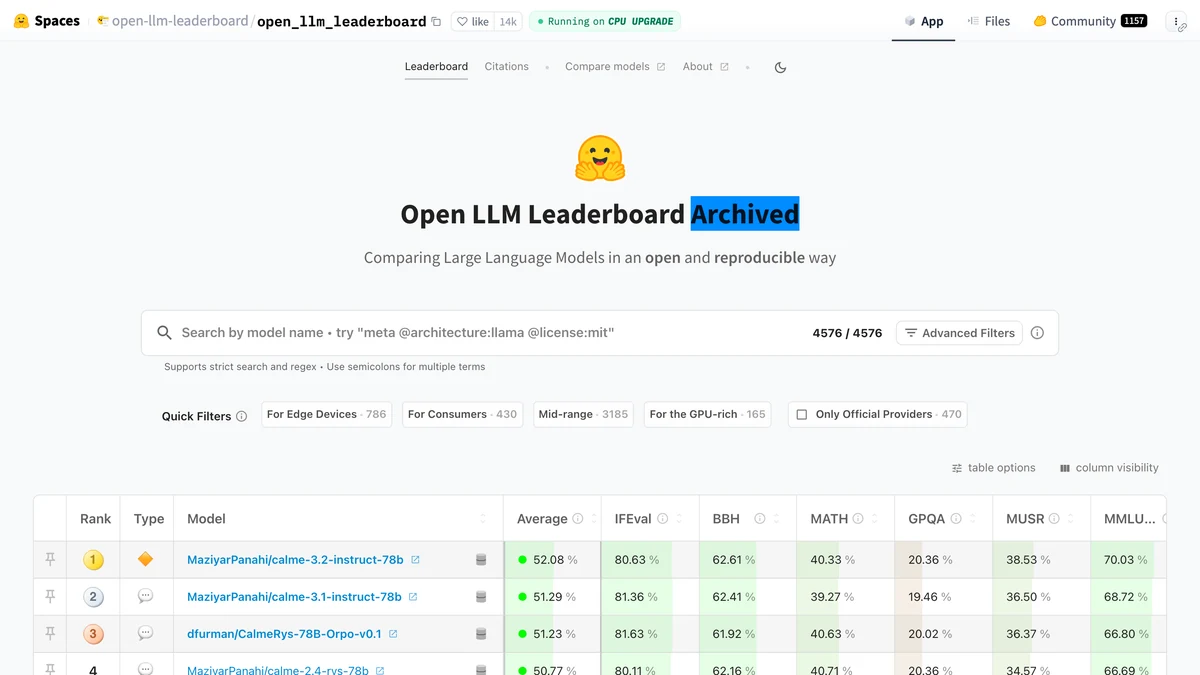The height and width of the screenshot is (675, 1200).
Task: Open the App tab
Action: pyautogui.click(x=923, y=21)
